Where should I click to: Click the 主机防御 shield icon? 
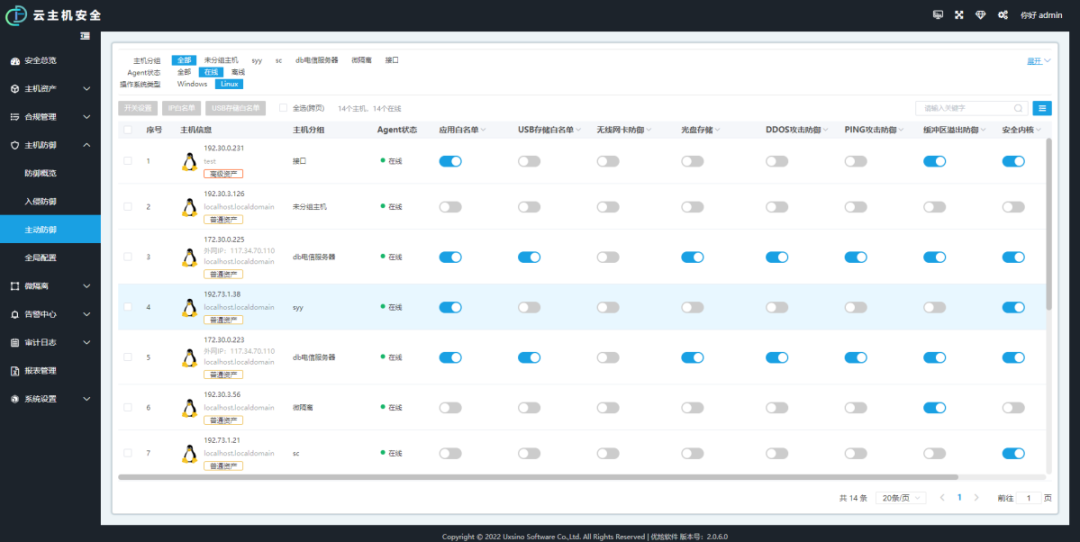(x=15, y=145)
